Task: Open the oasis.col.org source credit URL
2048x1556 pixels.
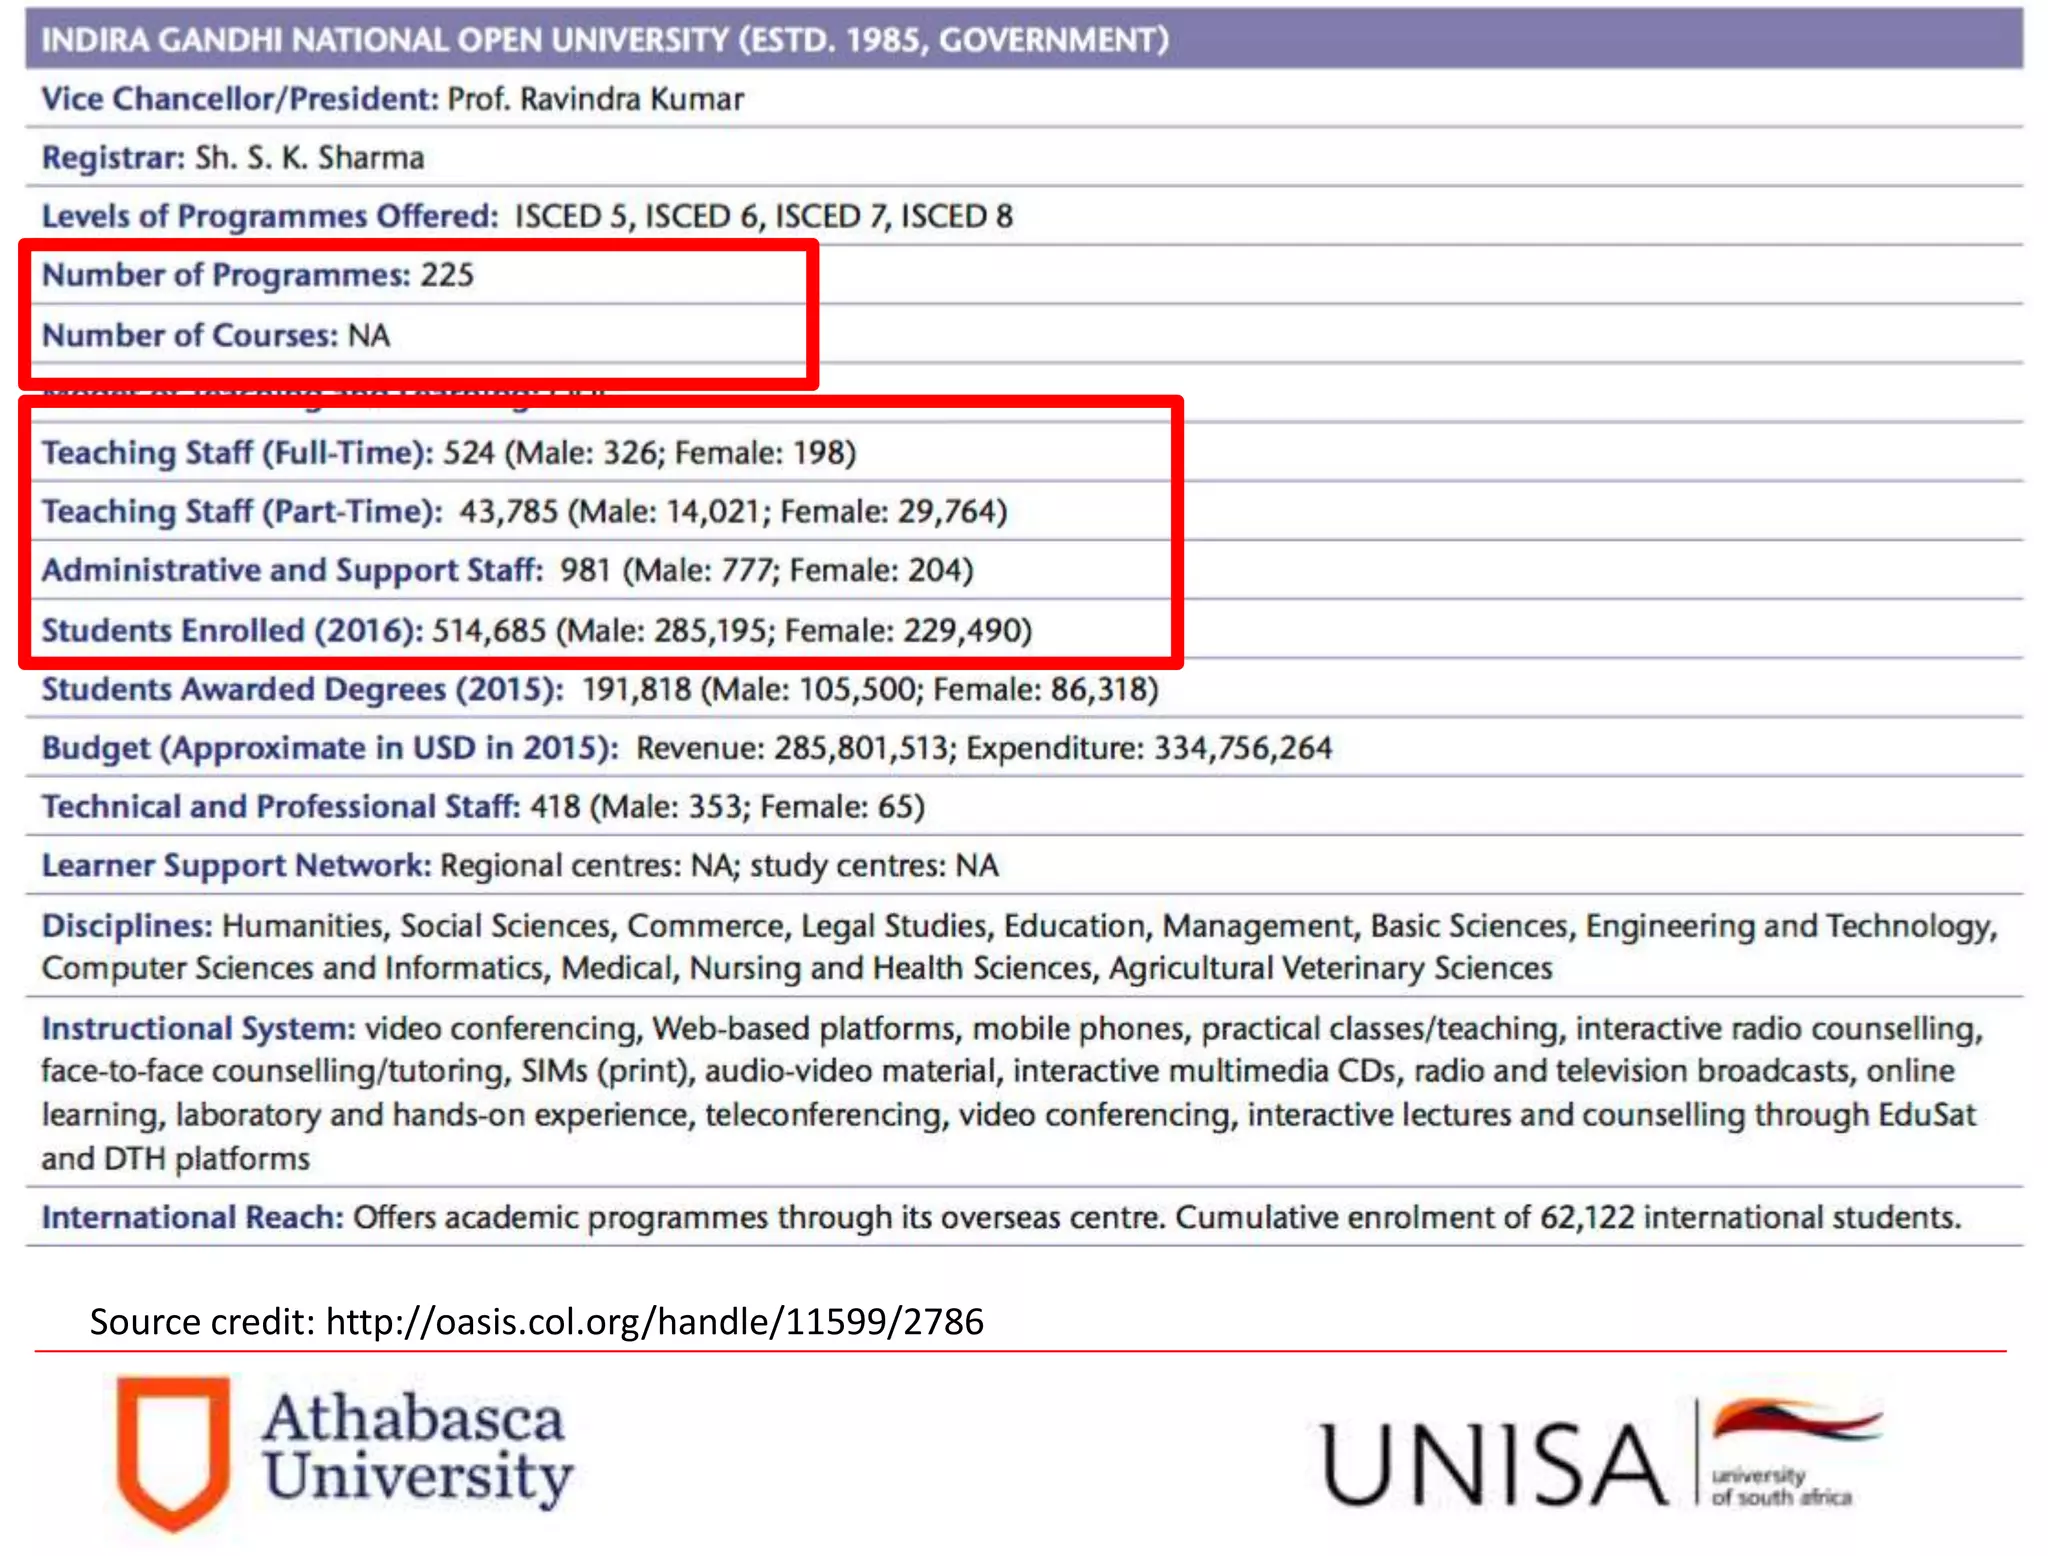Action: pyautogui.click(x=654, y=1322)
